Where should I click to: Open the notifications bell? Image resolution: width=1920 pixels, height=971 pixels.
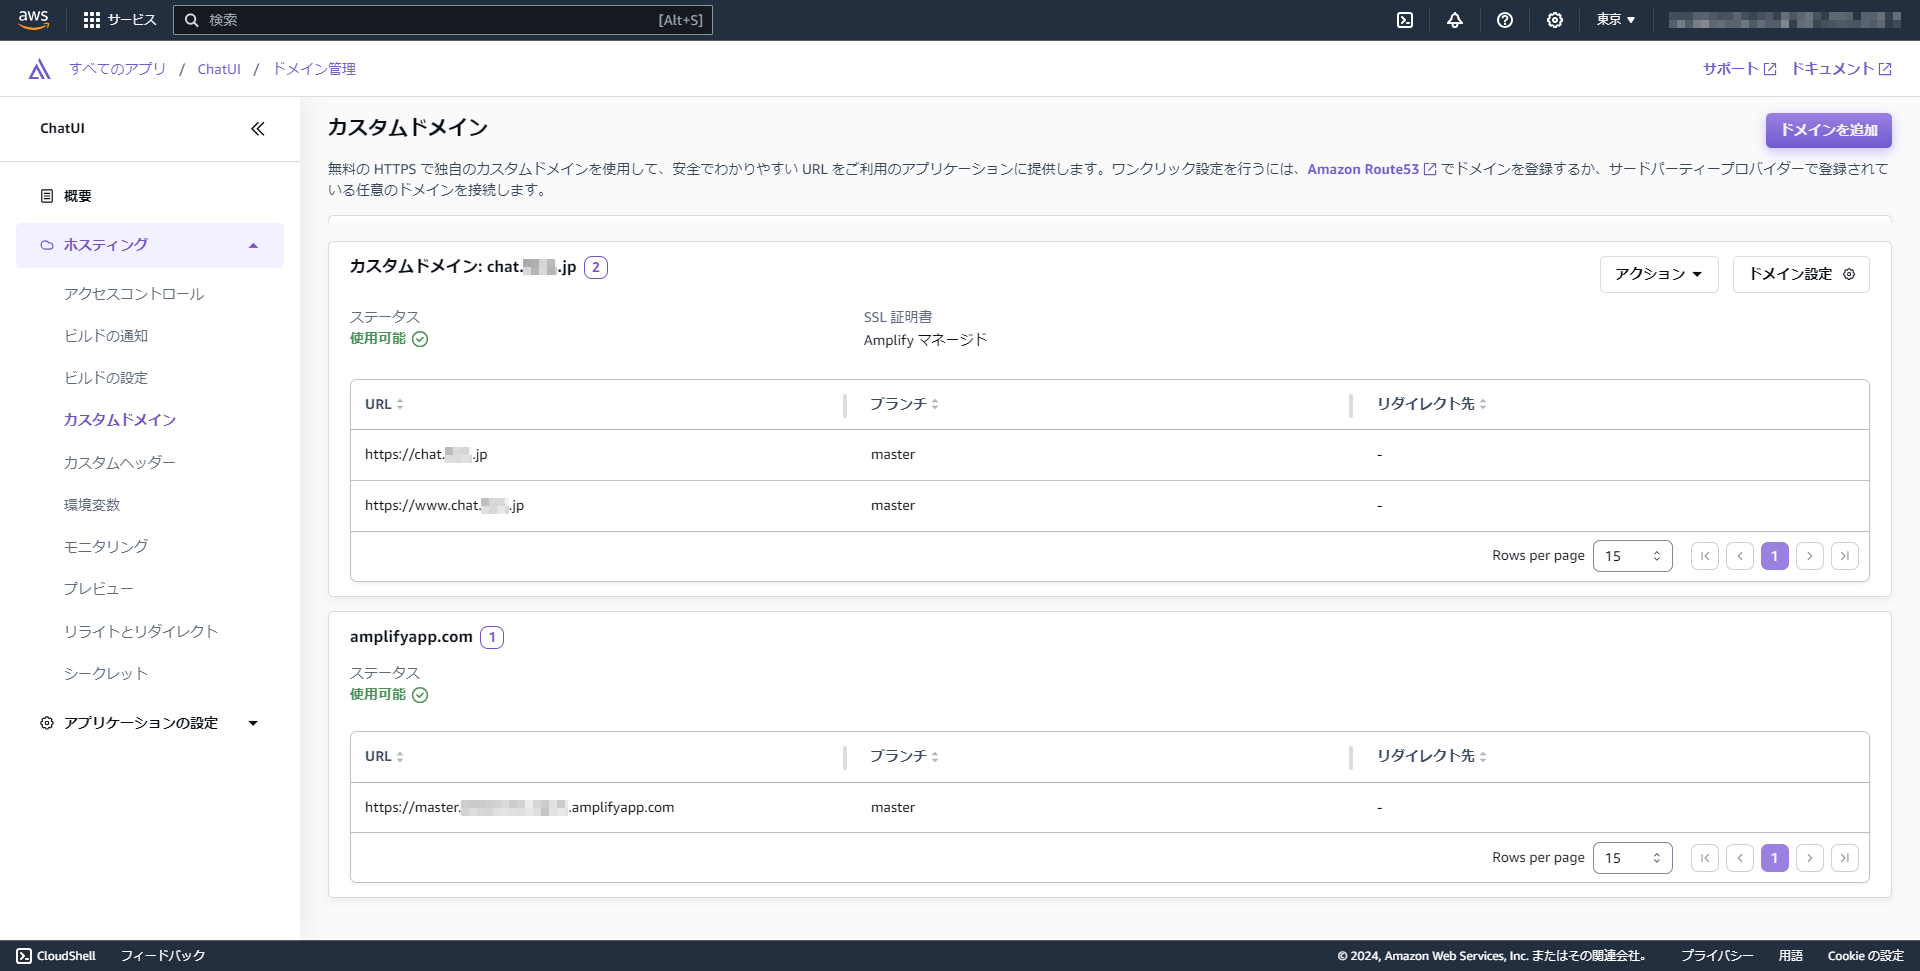click(1455, 20)
